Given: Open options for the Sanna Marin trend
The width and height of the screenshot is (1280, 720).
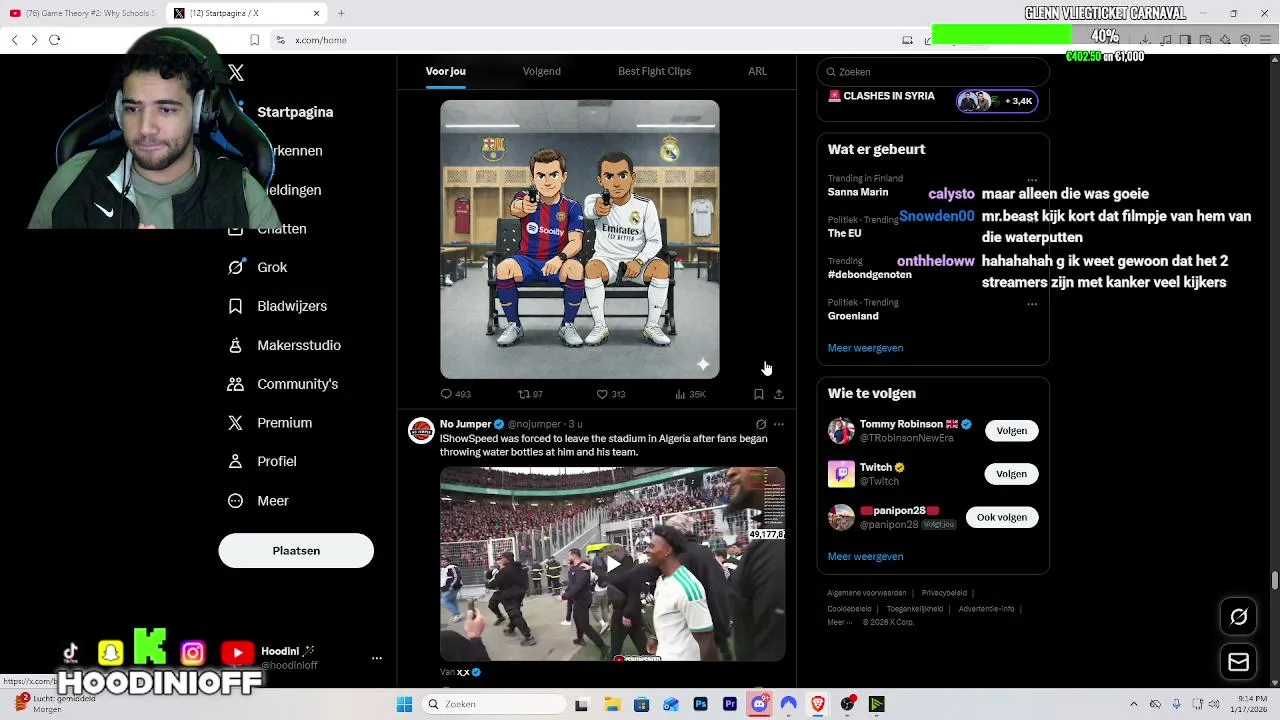Looking at the screenshot, I should pos(1032,180).
